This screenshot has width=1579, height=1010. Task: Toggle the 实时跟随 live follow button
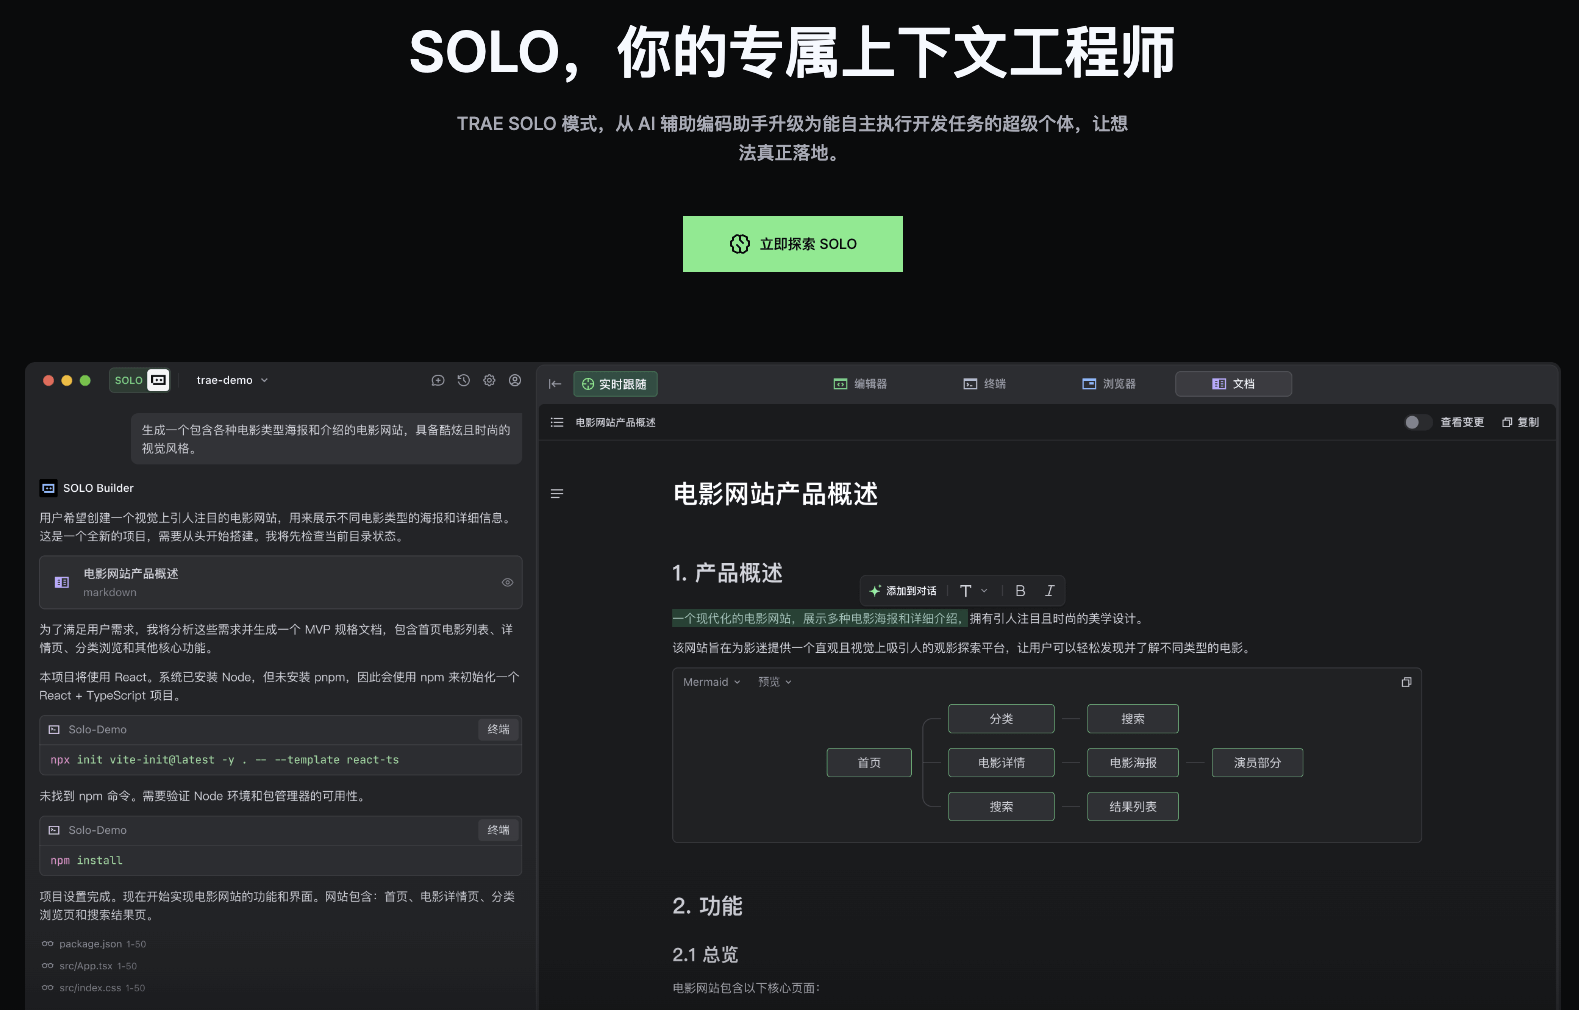[615, 384]
